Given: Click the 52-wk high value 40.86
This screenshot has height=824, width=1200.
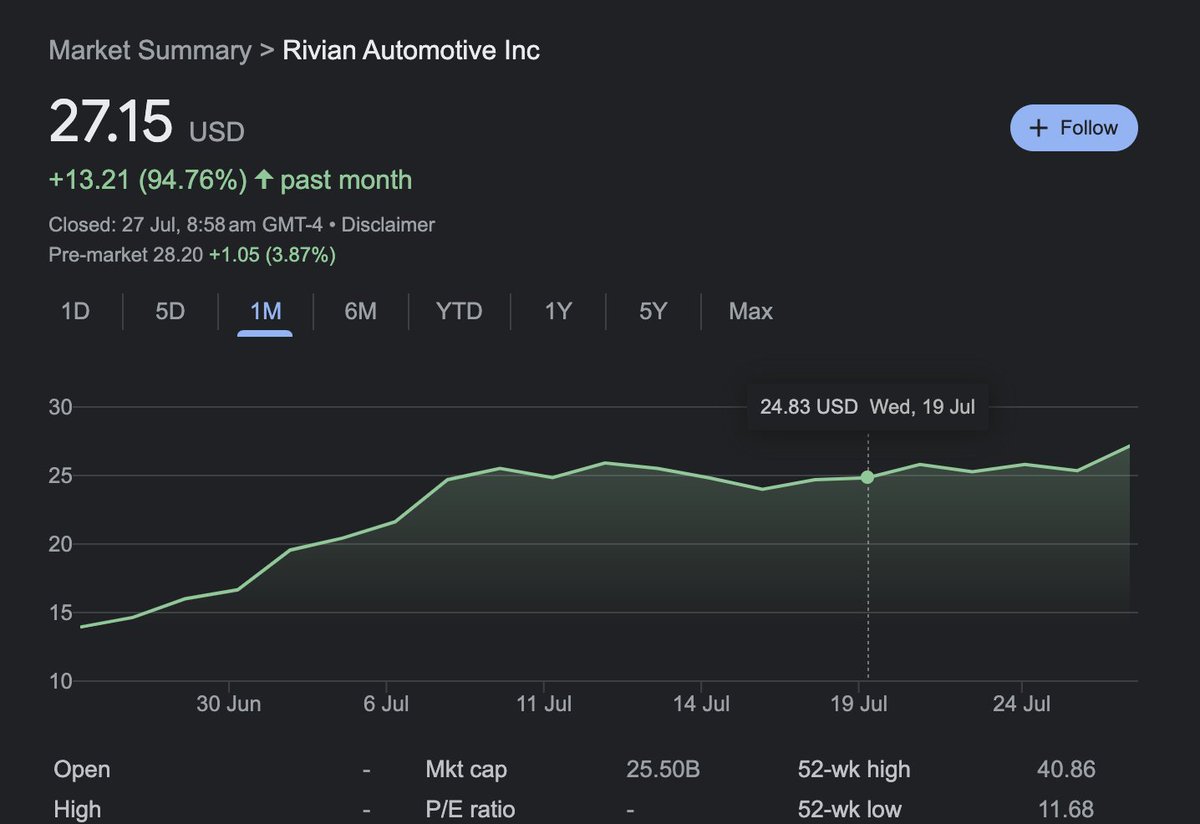Looking at the screenshot, I should click(x=1066, y=770).
